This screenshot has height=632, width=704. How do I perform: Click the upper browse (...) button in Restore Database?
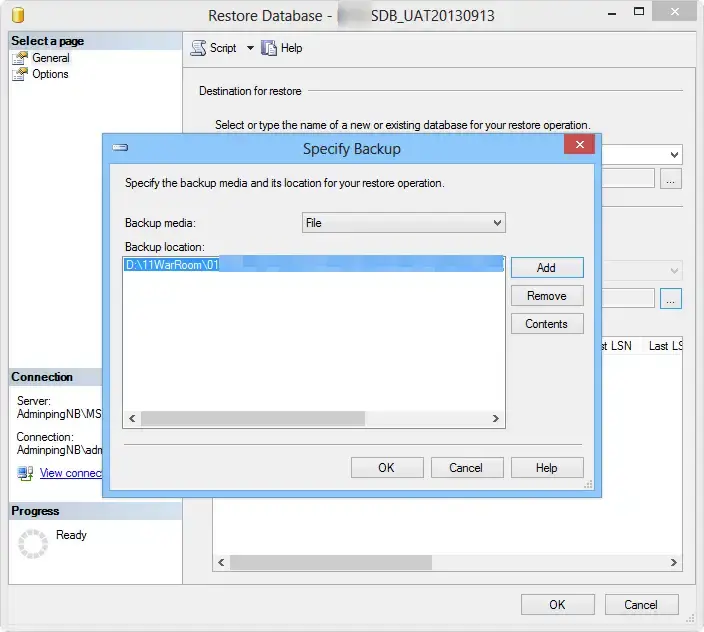[670, 179]
